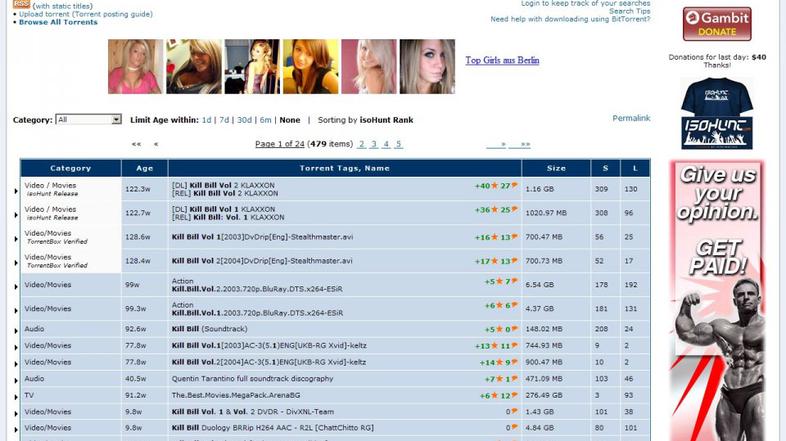Open the Category dropdown set to All

tap(88, 119)
